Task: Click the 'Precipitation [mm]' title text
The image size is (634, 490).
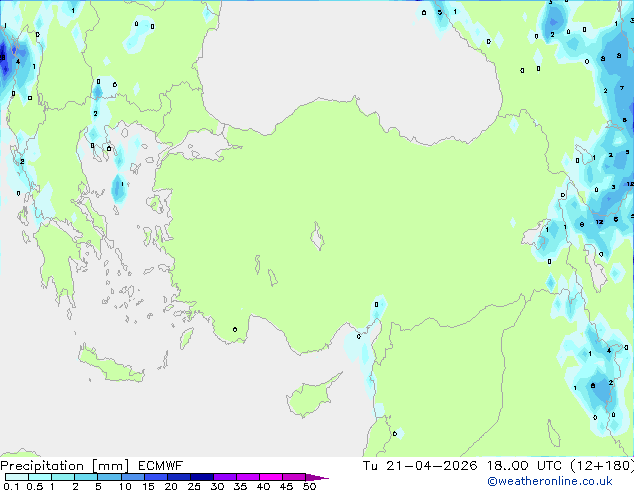Action: pos(65,466)
